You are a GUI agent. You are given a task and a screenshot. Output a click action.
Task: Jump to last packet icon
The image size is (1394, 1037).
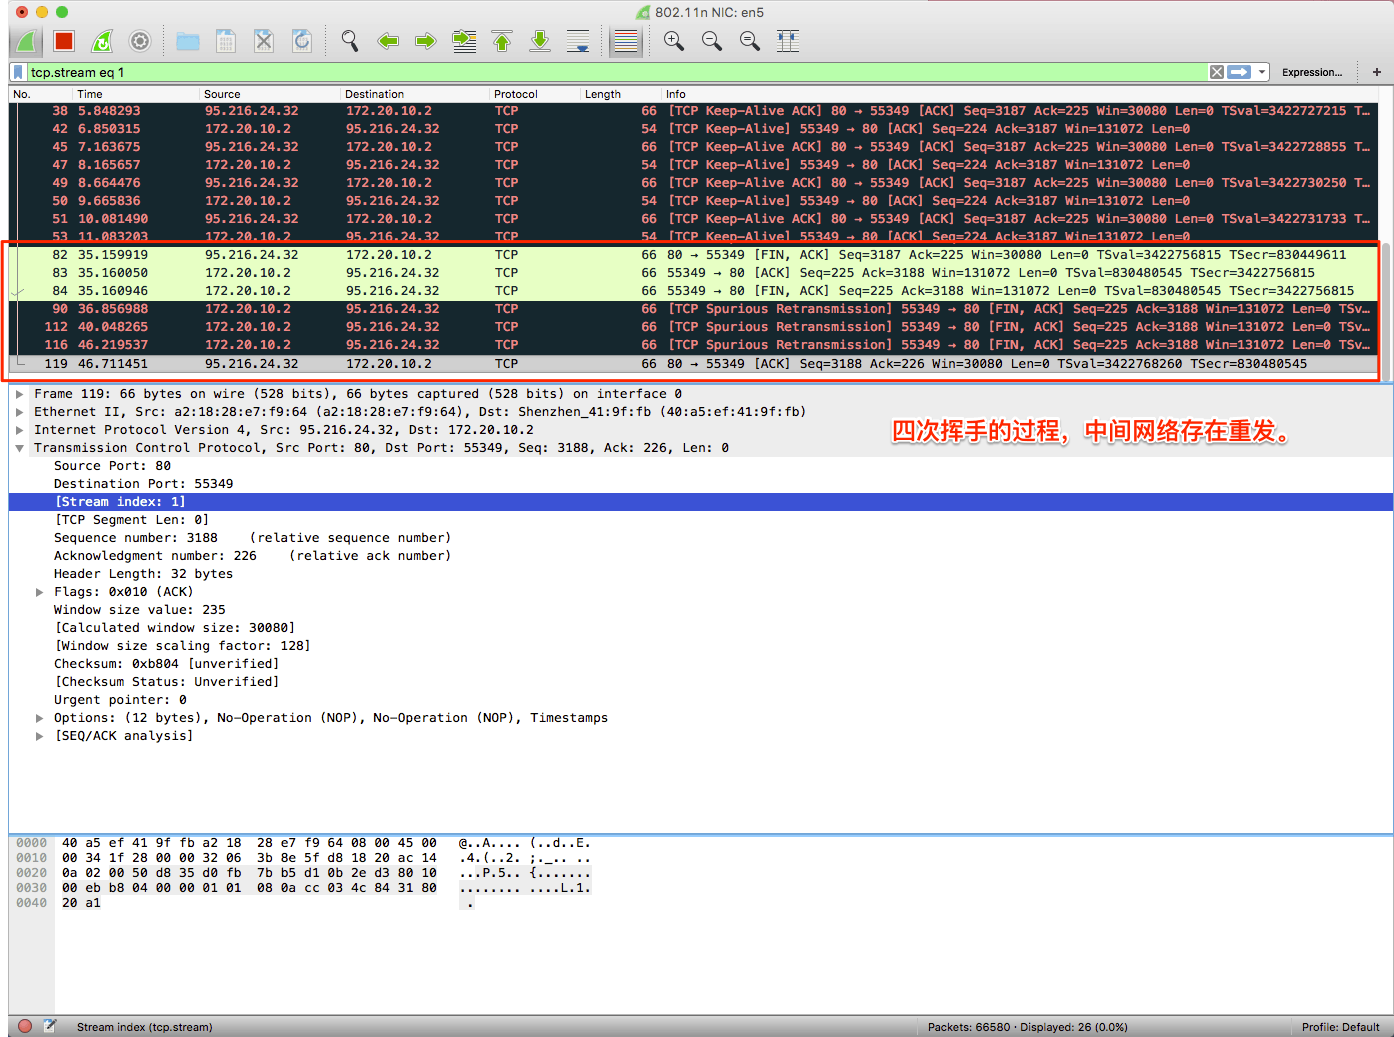540,41
